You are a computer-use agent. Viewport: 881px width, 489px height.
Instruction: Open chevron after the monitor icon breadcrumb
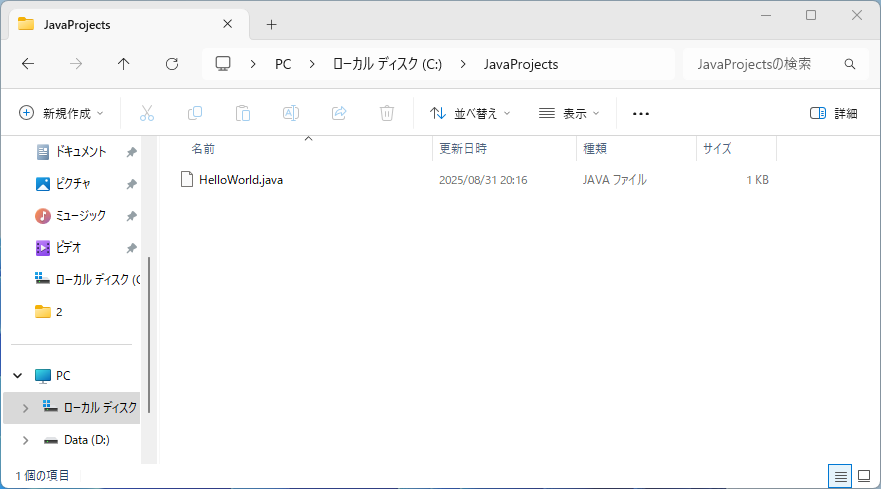click(253, 64)
